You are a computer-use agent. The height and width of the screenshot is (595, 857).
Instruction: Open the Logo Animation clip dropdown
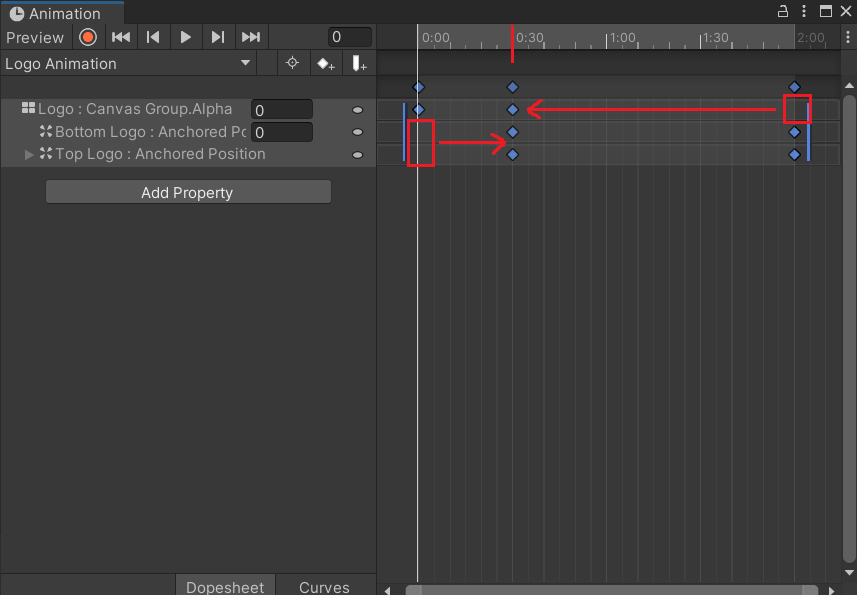(128, 63)
